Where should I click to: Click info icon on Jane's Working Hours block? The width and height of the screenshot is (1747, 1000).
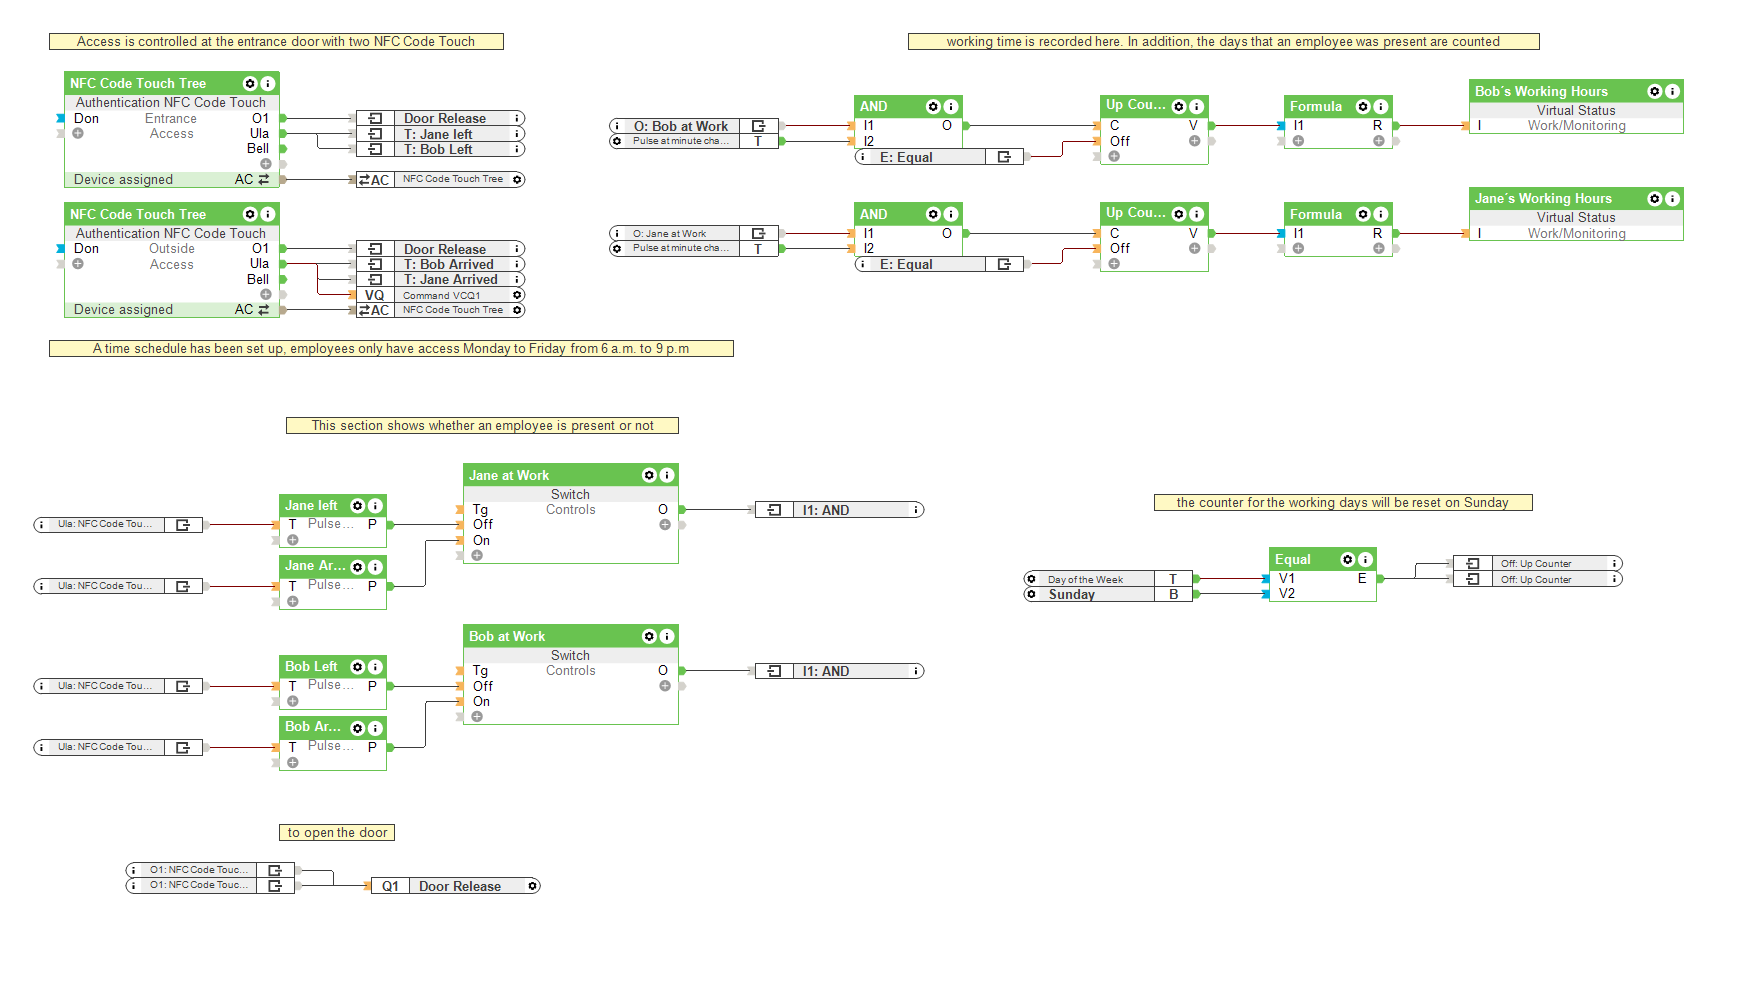tap(1672, 199)
